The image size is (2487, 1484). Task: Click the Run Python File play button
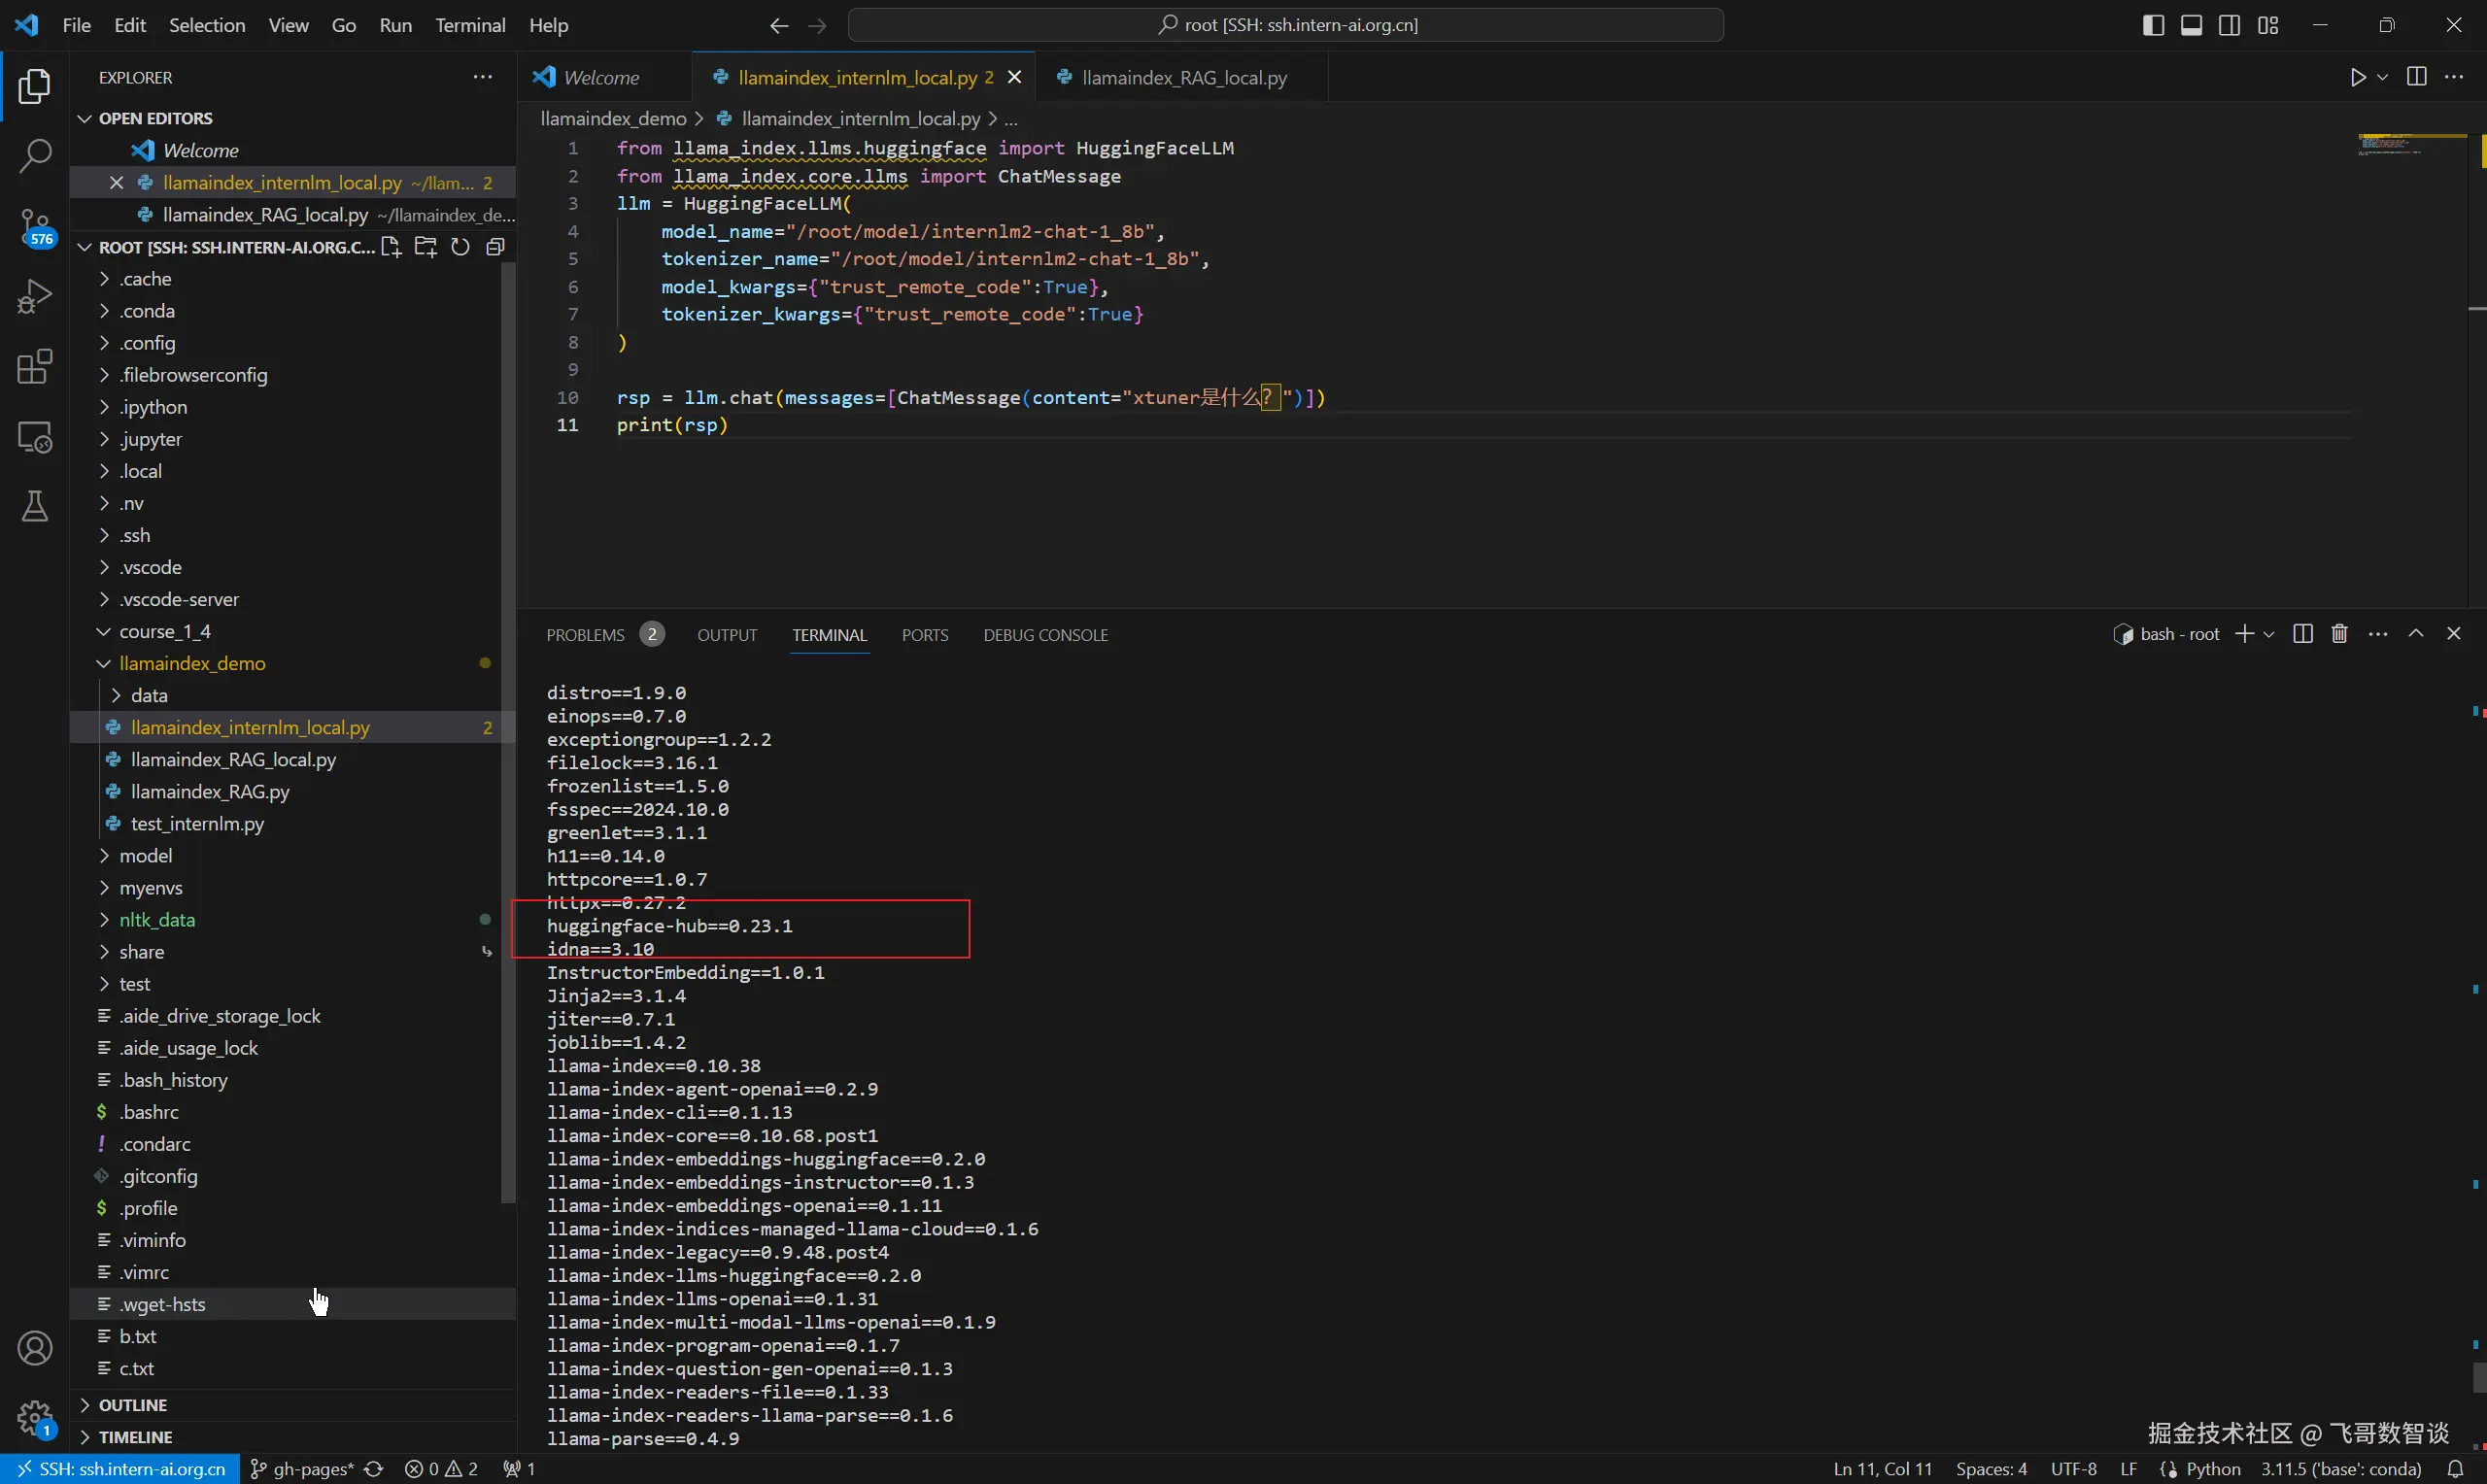2358,77
